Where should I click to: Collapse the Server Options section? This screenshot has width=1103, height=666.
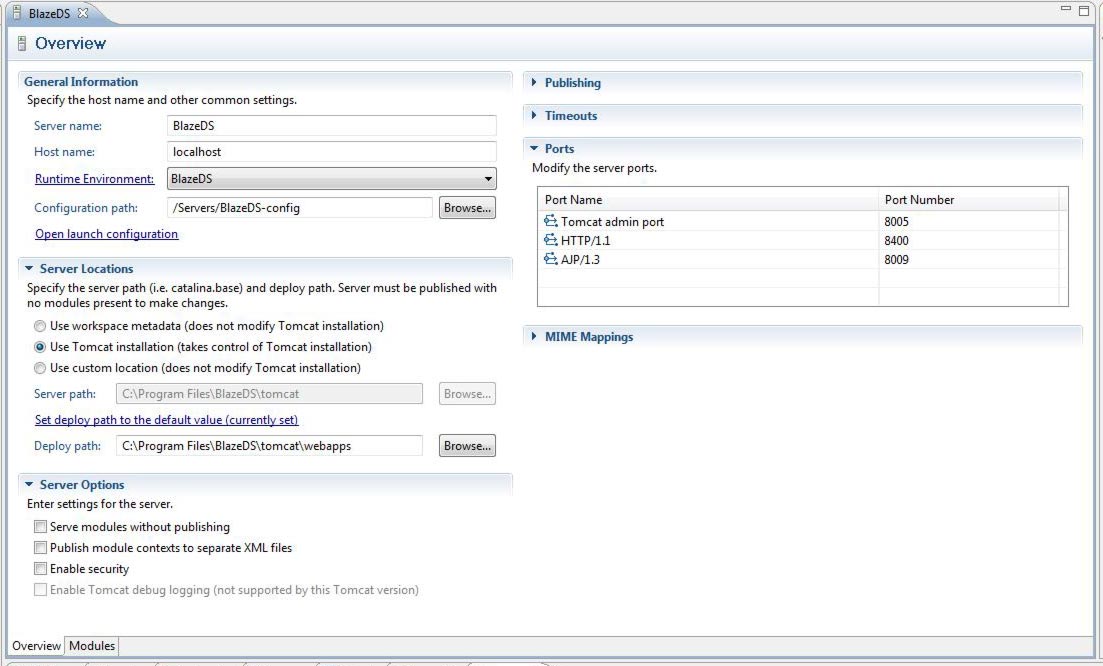coord(29,484)
